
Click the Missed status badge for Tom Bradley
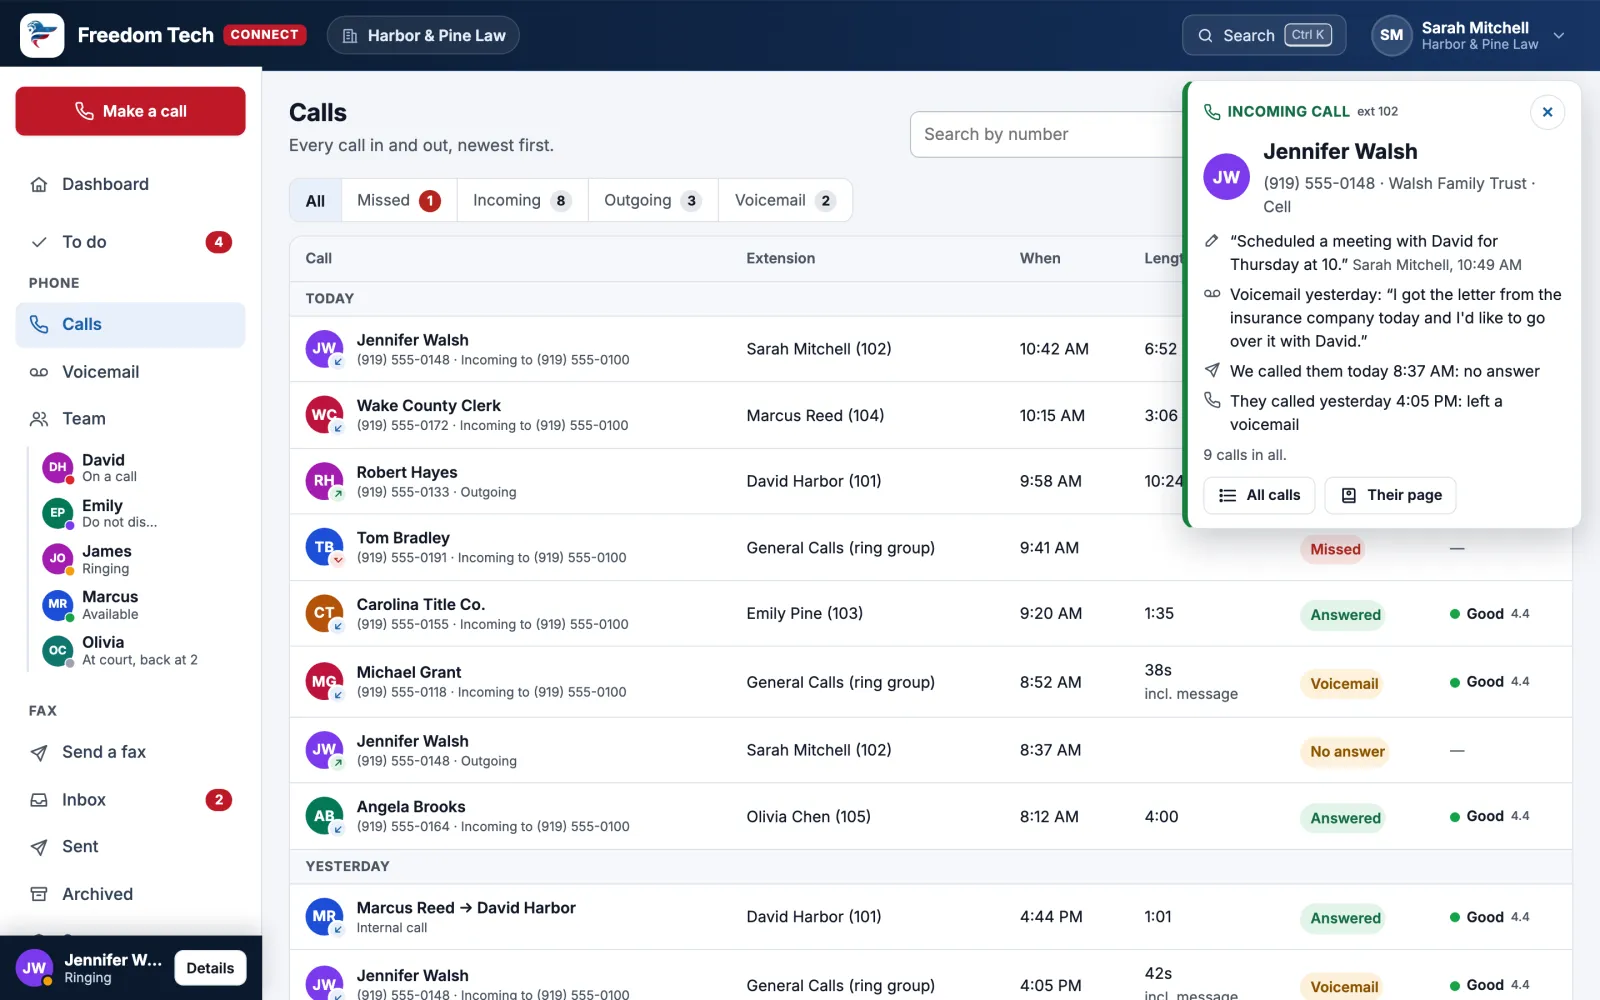pyautogui.click(x=1335, y=549)
